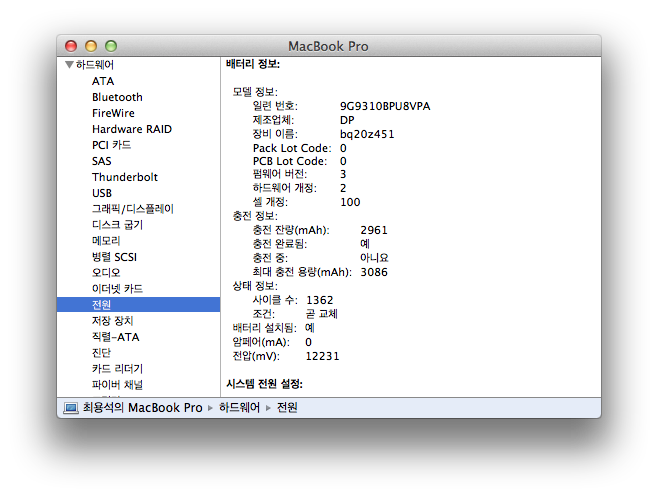Open Thunderbolt hardware entry

(125, 177)
